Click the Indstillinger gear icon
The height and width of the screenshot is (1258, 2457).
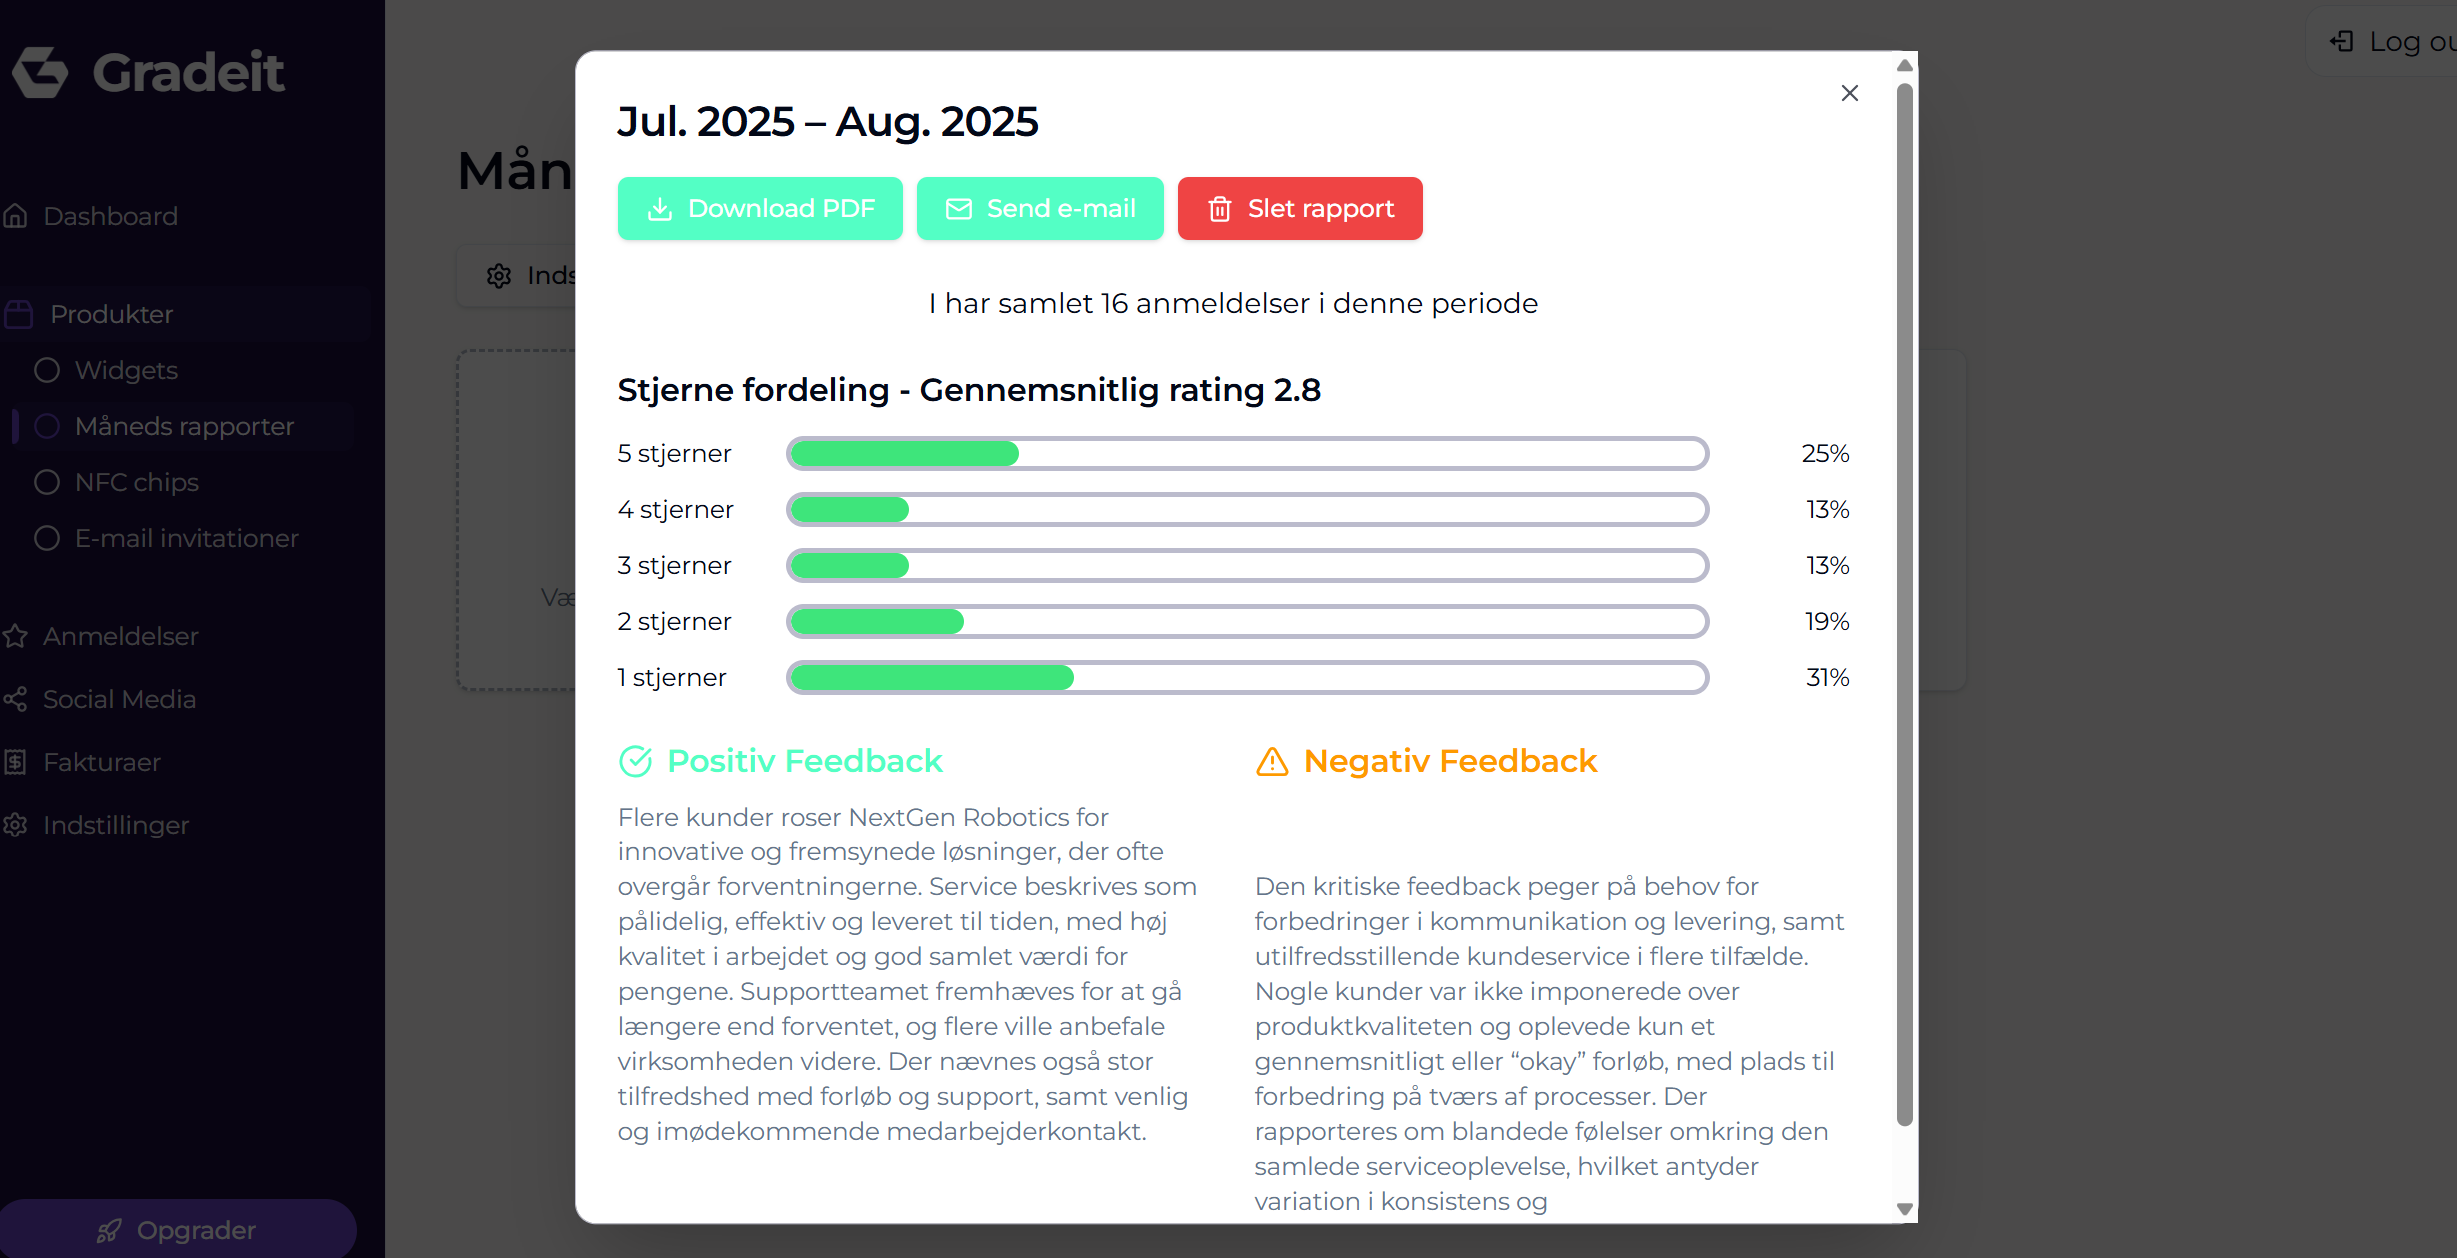pos(16,825)
